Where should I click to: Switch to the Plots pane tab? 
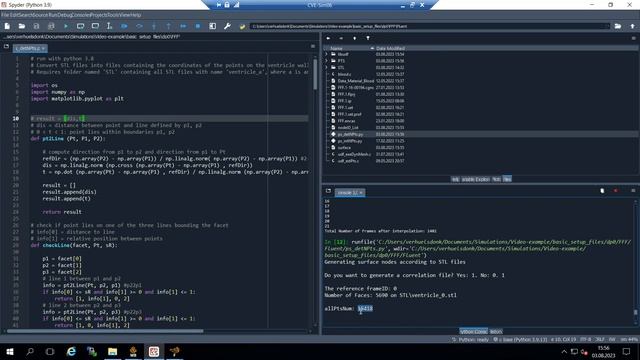coord(496,179)
